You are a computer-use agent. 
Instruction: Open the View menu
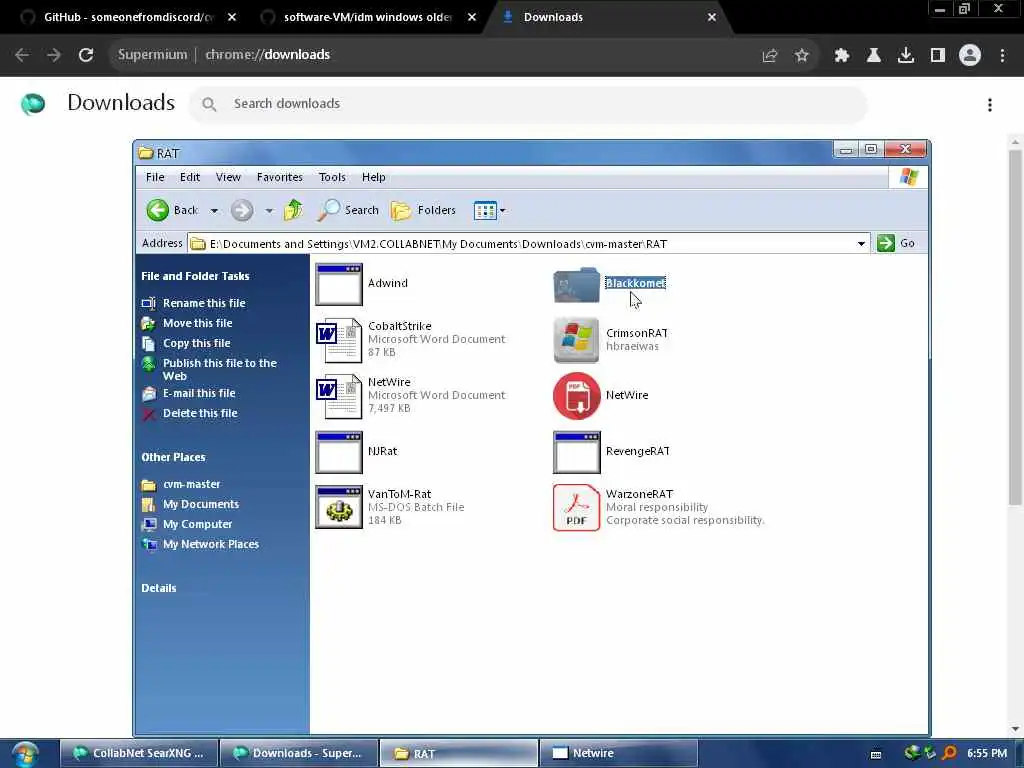(x=229, y=177)
